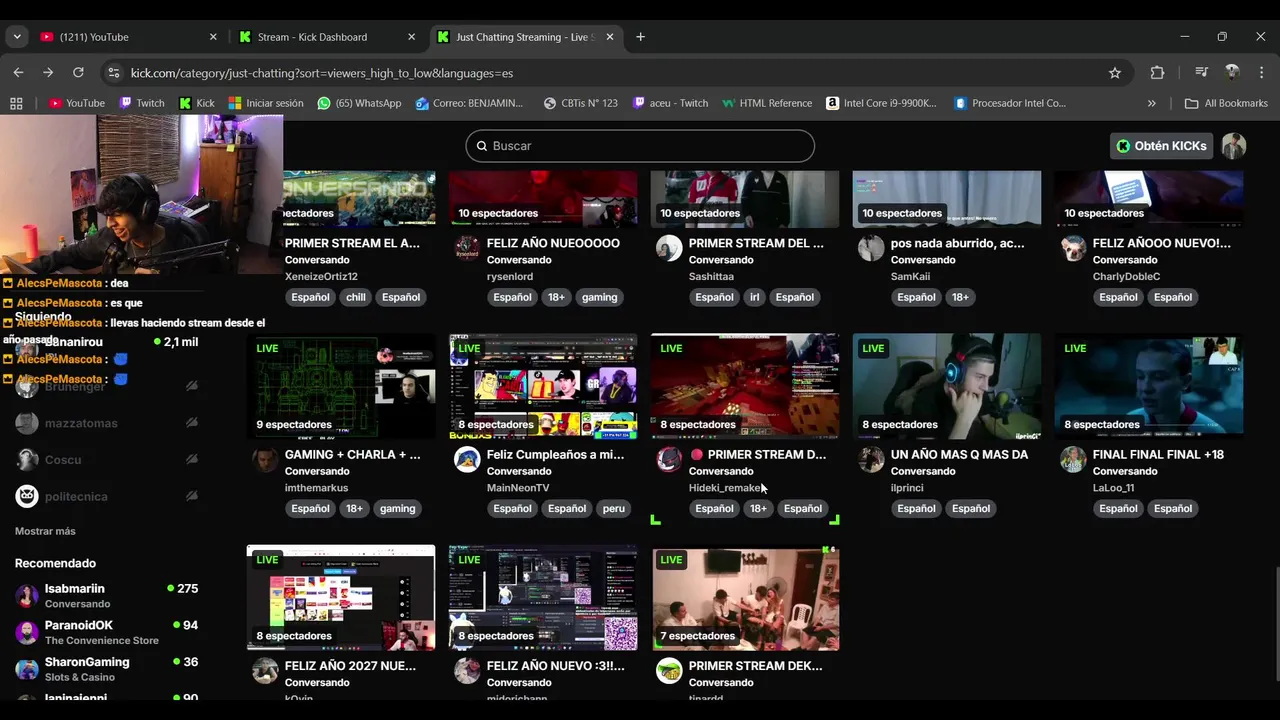
Task: Switch to the (1211) YouTube tab
Action: [128, 37]
